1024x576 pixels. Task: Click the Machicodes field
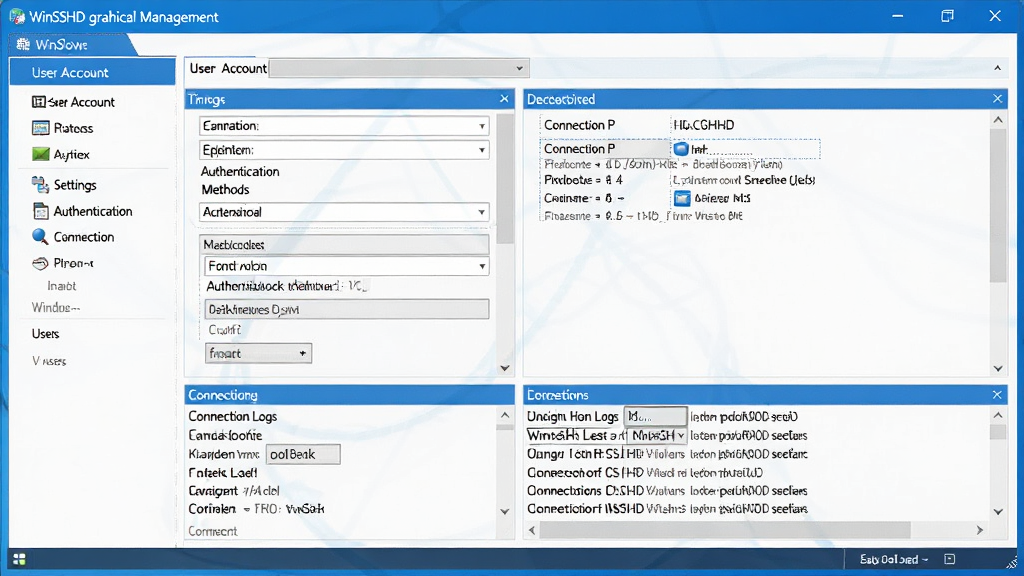pyautogui.click(x=344, y=244)
